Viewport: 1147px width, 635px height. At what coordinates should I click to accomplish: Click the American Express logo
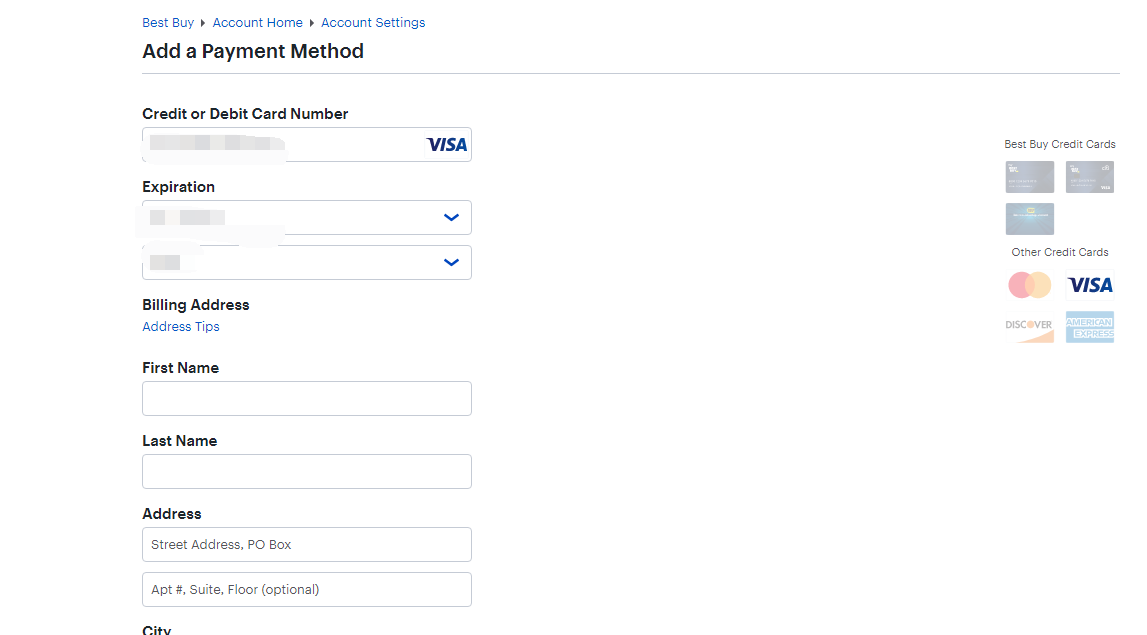[1089, 327]
